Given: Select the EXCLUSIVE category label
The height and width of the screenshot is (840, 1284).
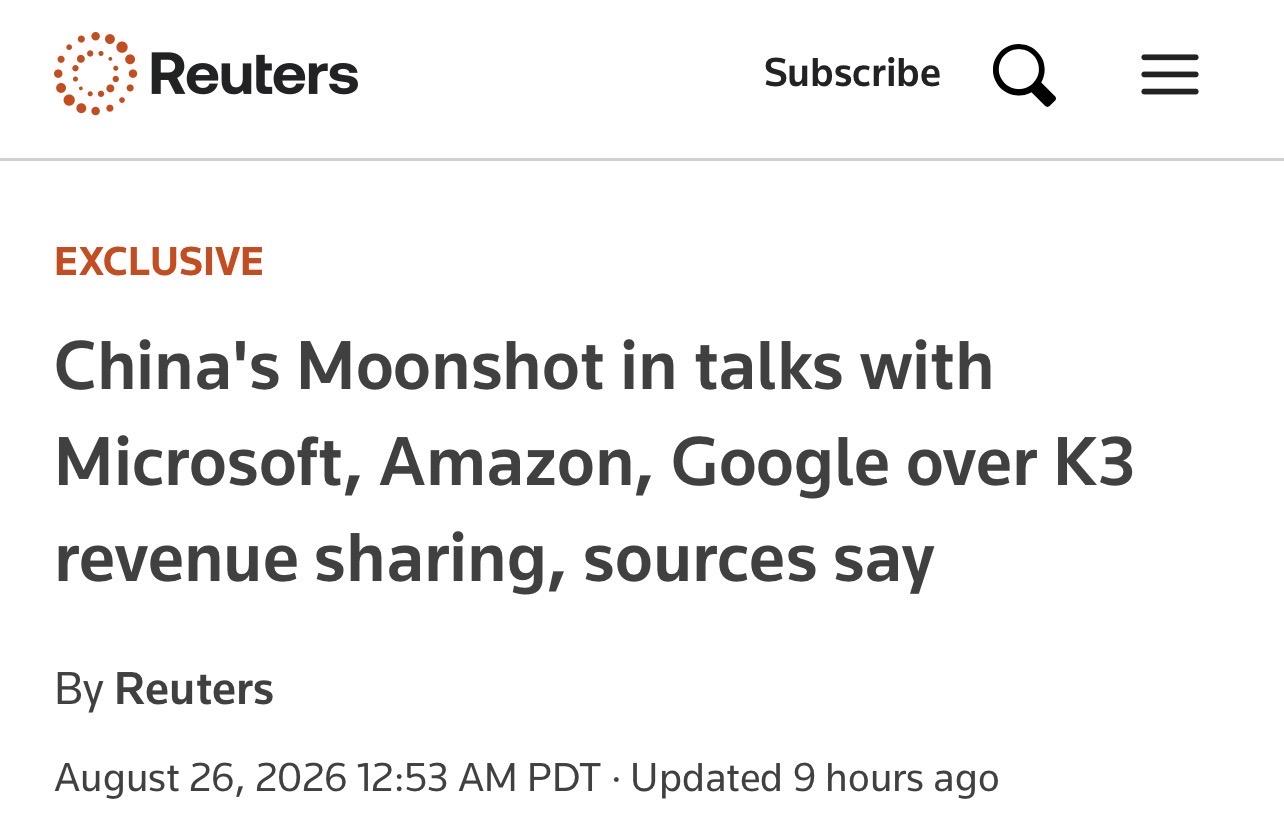Looking at the screenshot, I should pyautogui.click(x=159, y=262).
